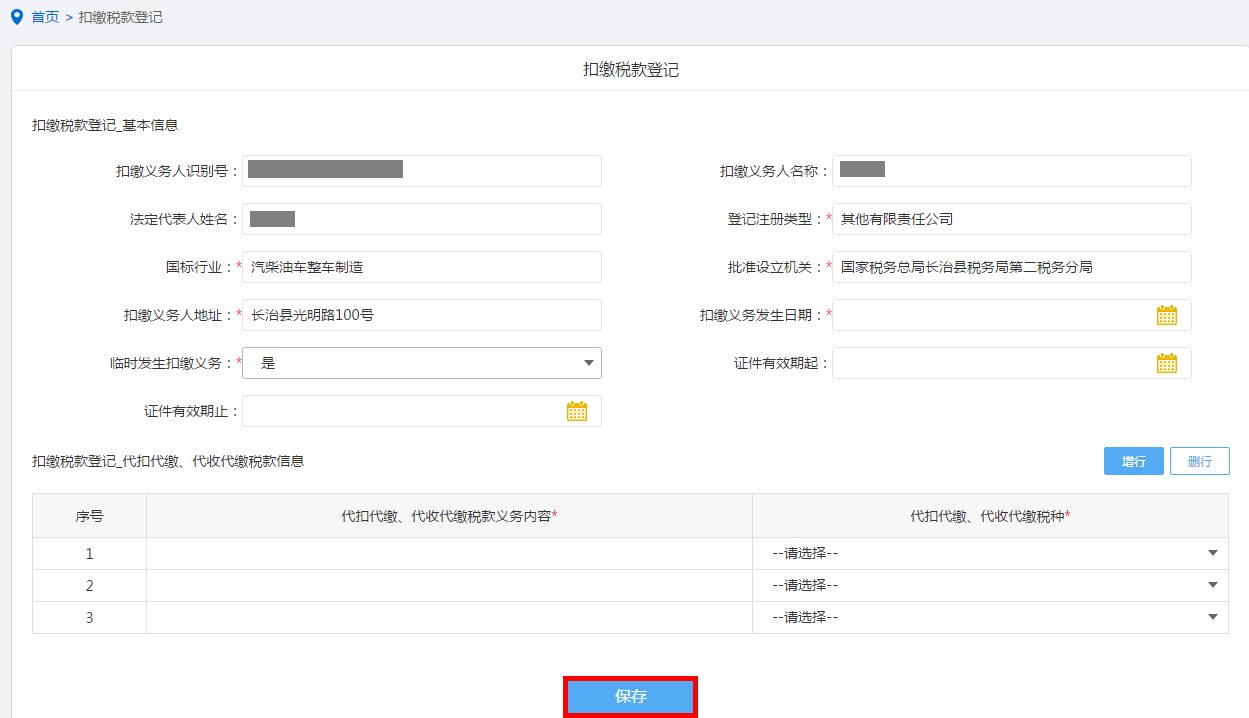1249x718 pixels.
Task: Click the 扣缴义务发生日期 input field
Action: (1012, 315)
